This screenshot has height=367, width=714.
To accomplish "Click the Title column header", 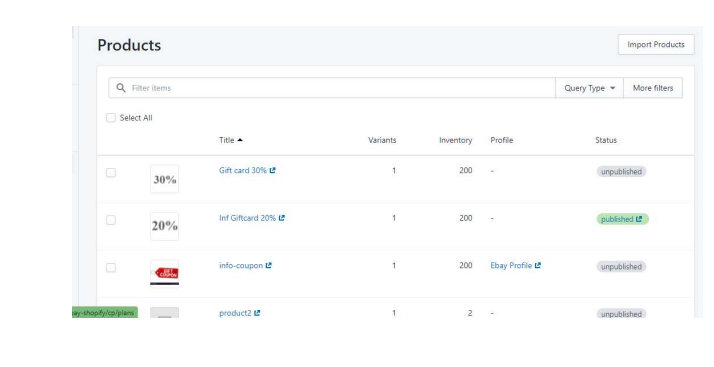I will point(226,140).
